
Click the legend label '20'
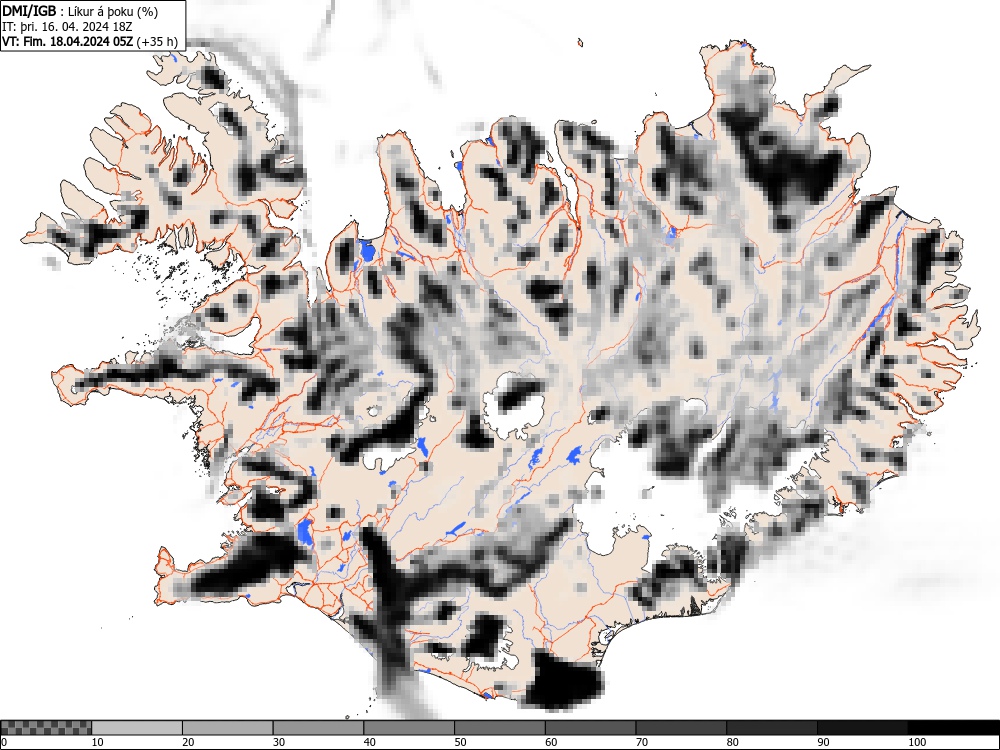pos(188,742)
